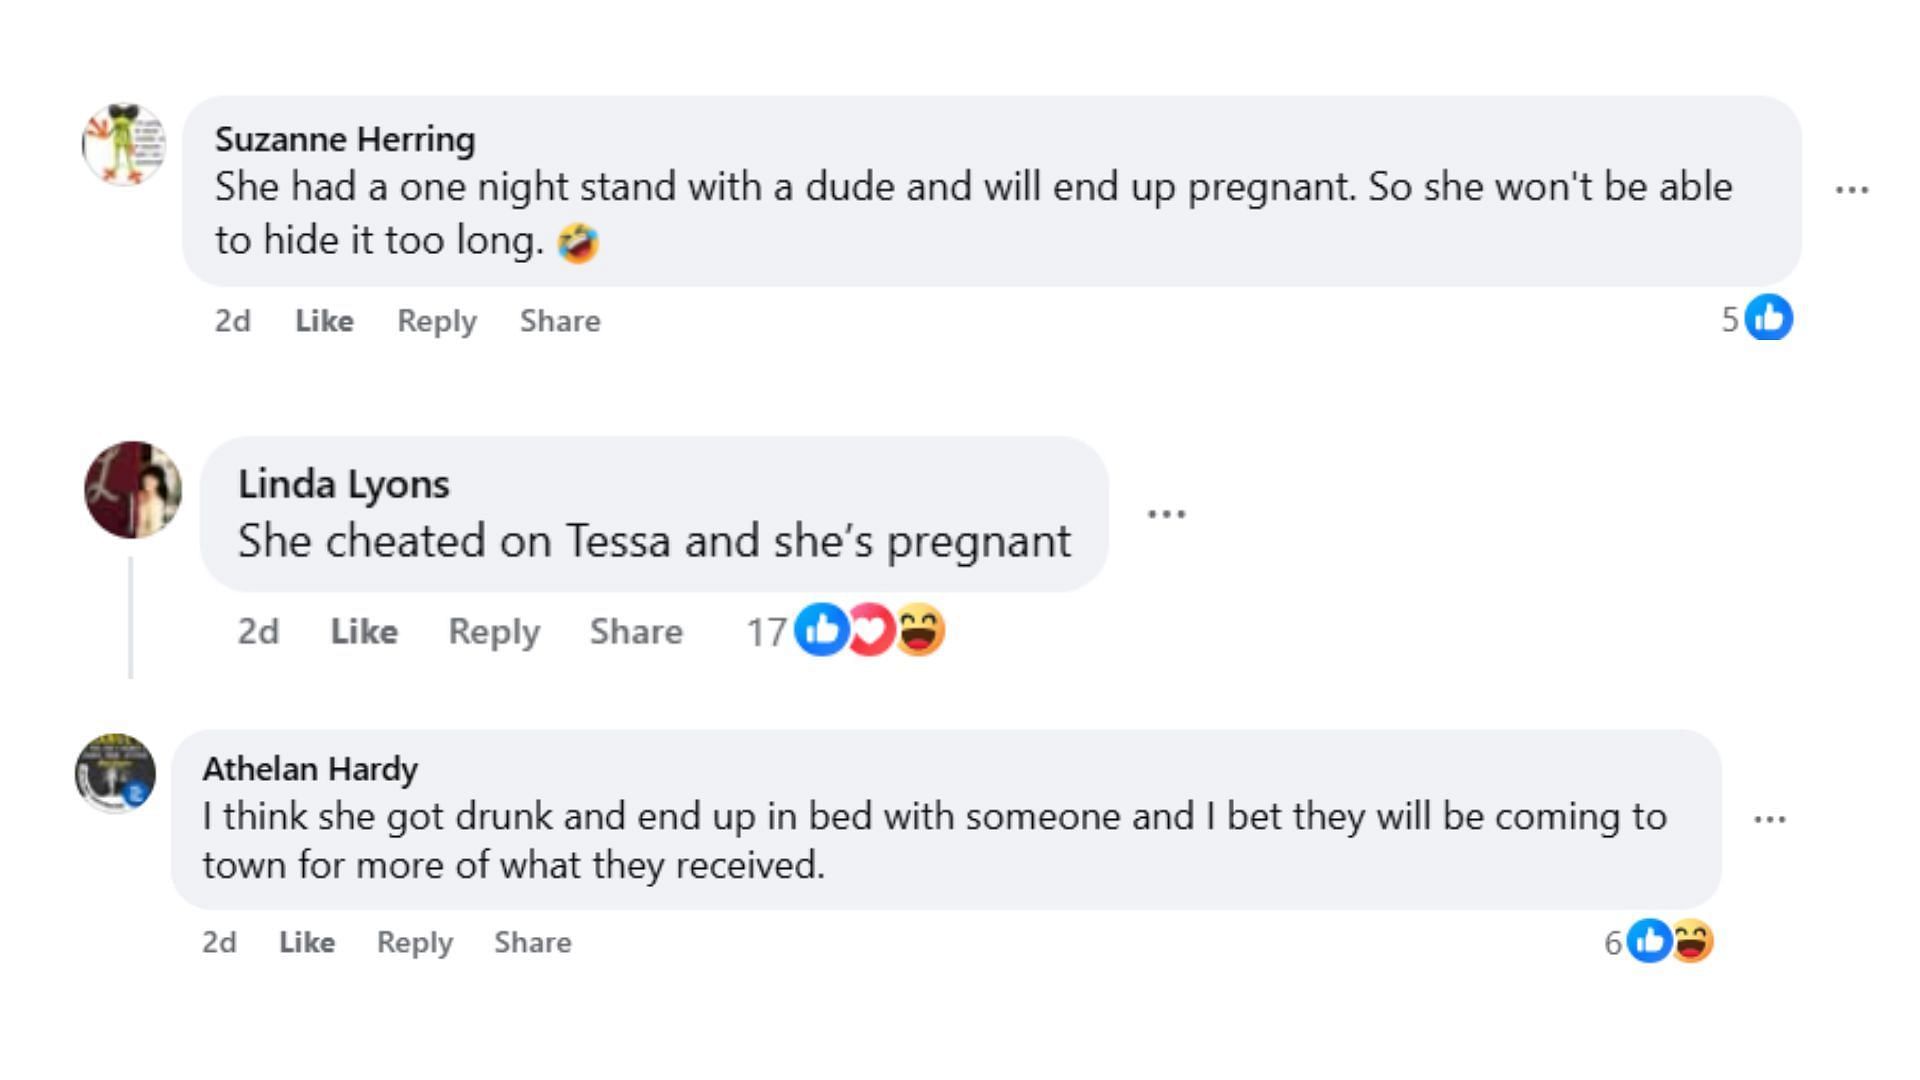
Task: View the thumbs-up reaction on Suzanne's comment
Action: [1769, 319]
